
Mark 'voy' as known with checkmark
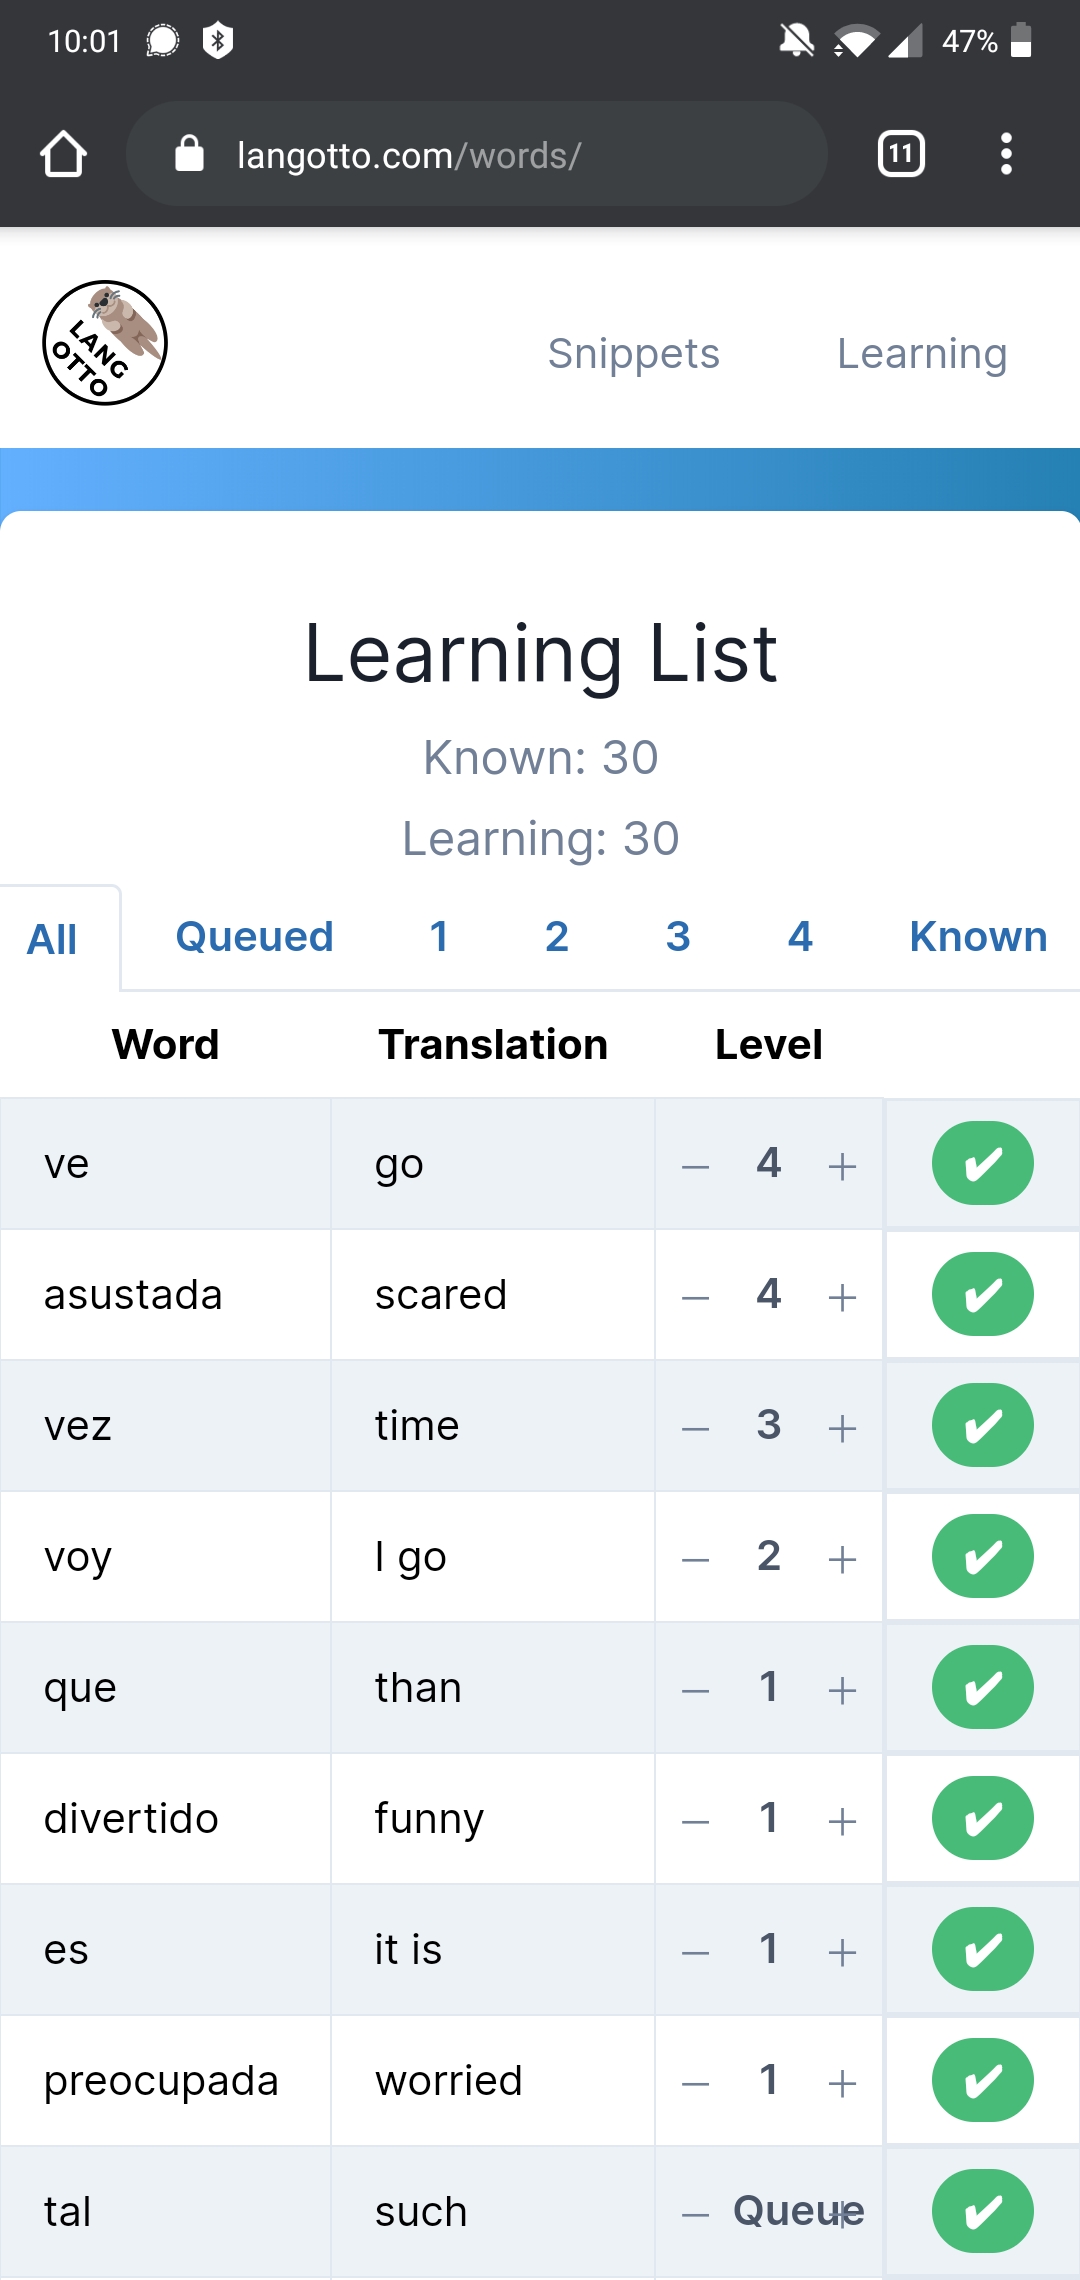[x=982, y=1557]
